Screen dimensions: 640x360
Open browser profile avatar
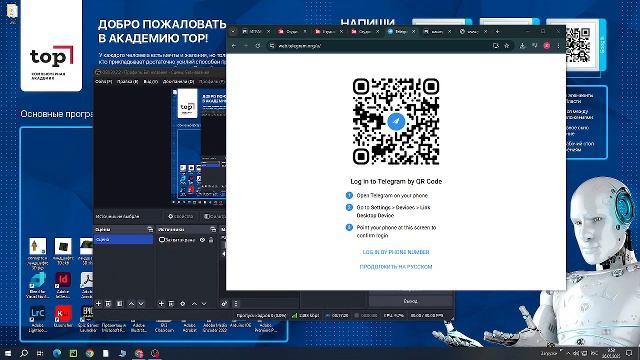click(x=547, y=46)
